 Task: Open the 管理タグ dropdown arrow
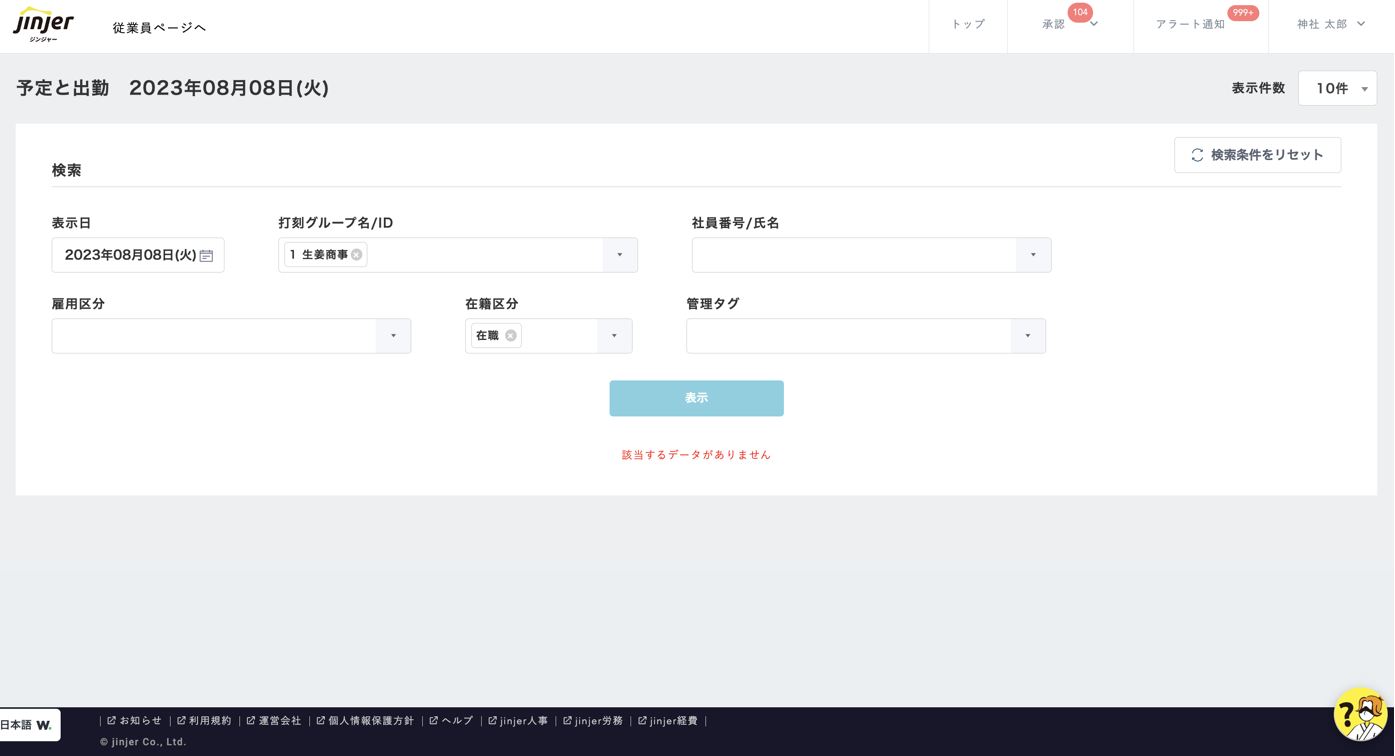click(x=1027, y=336)
